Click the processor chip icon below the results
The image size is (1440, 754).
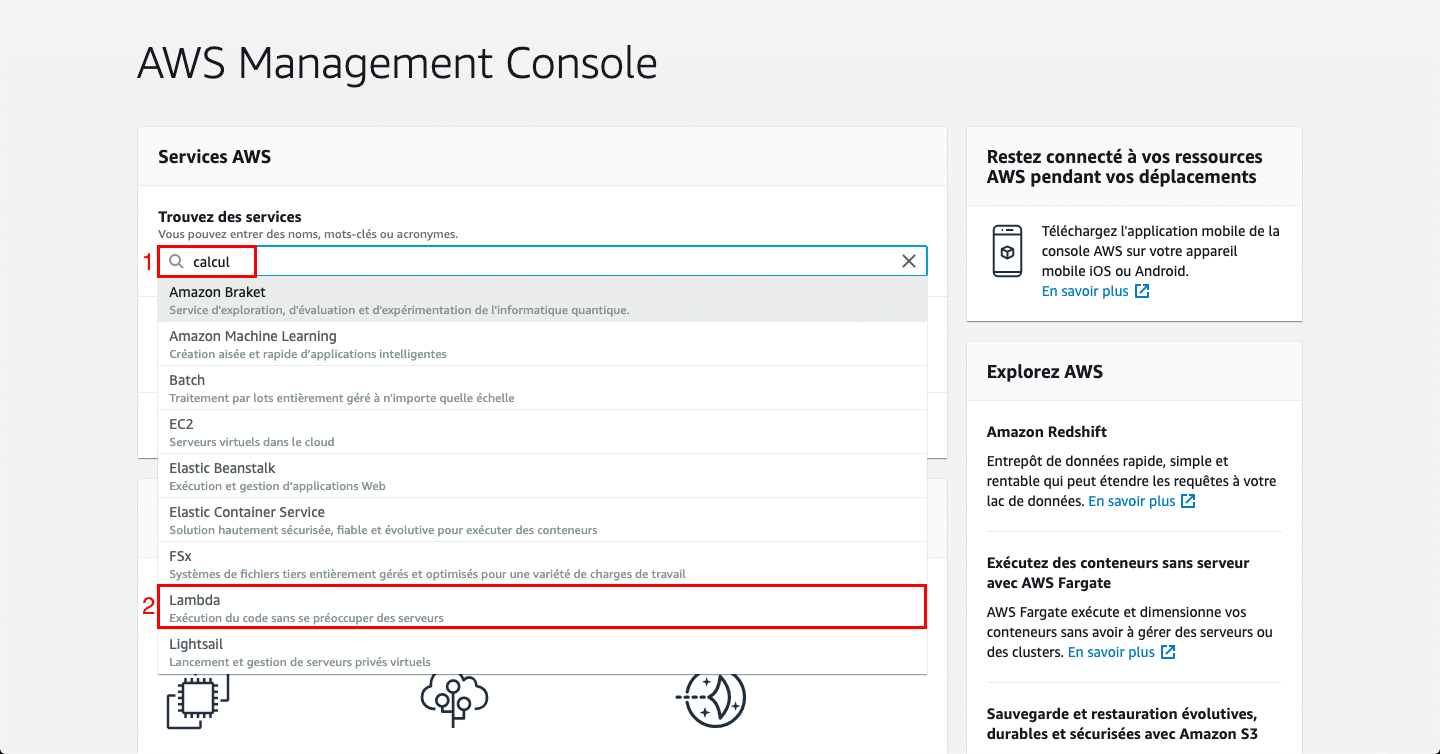198,701
